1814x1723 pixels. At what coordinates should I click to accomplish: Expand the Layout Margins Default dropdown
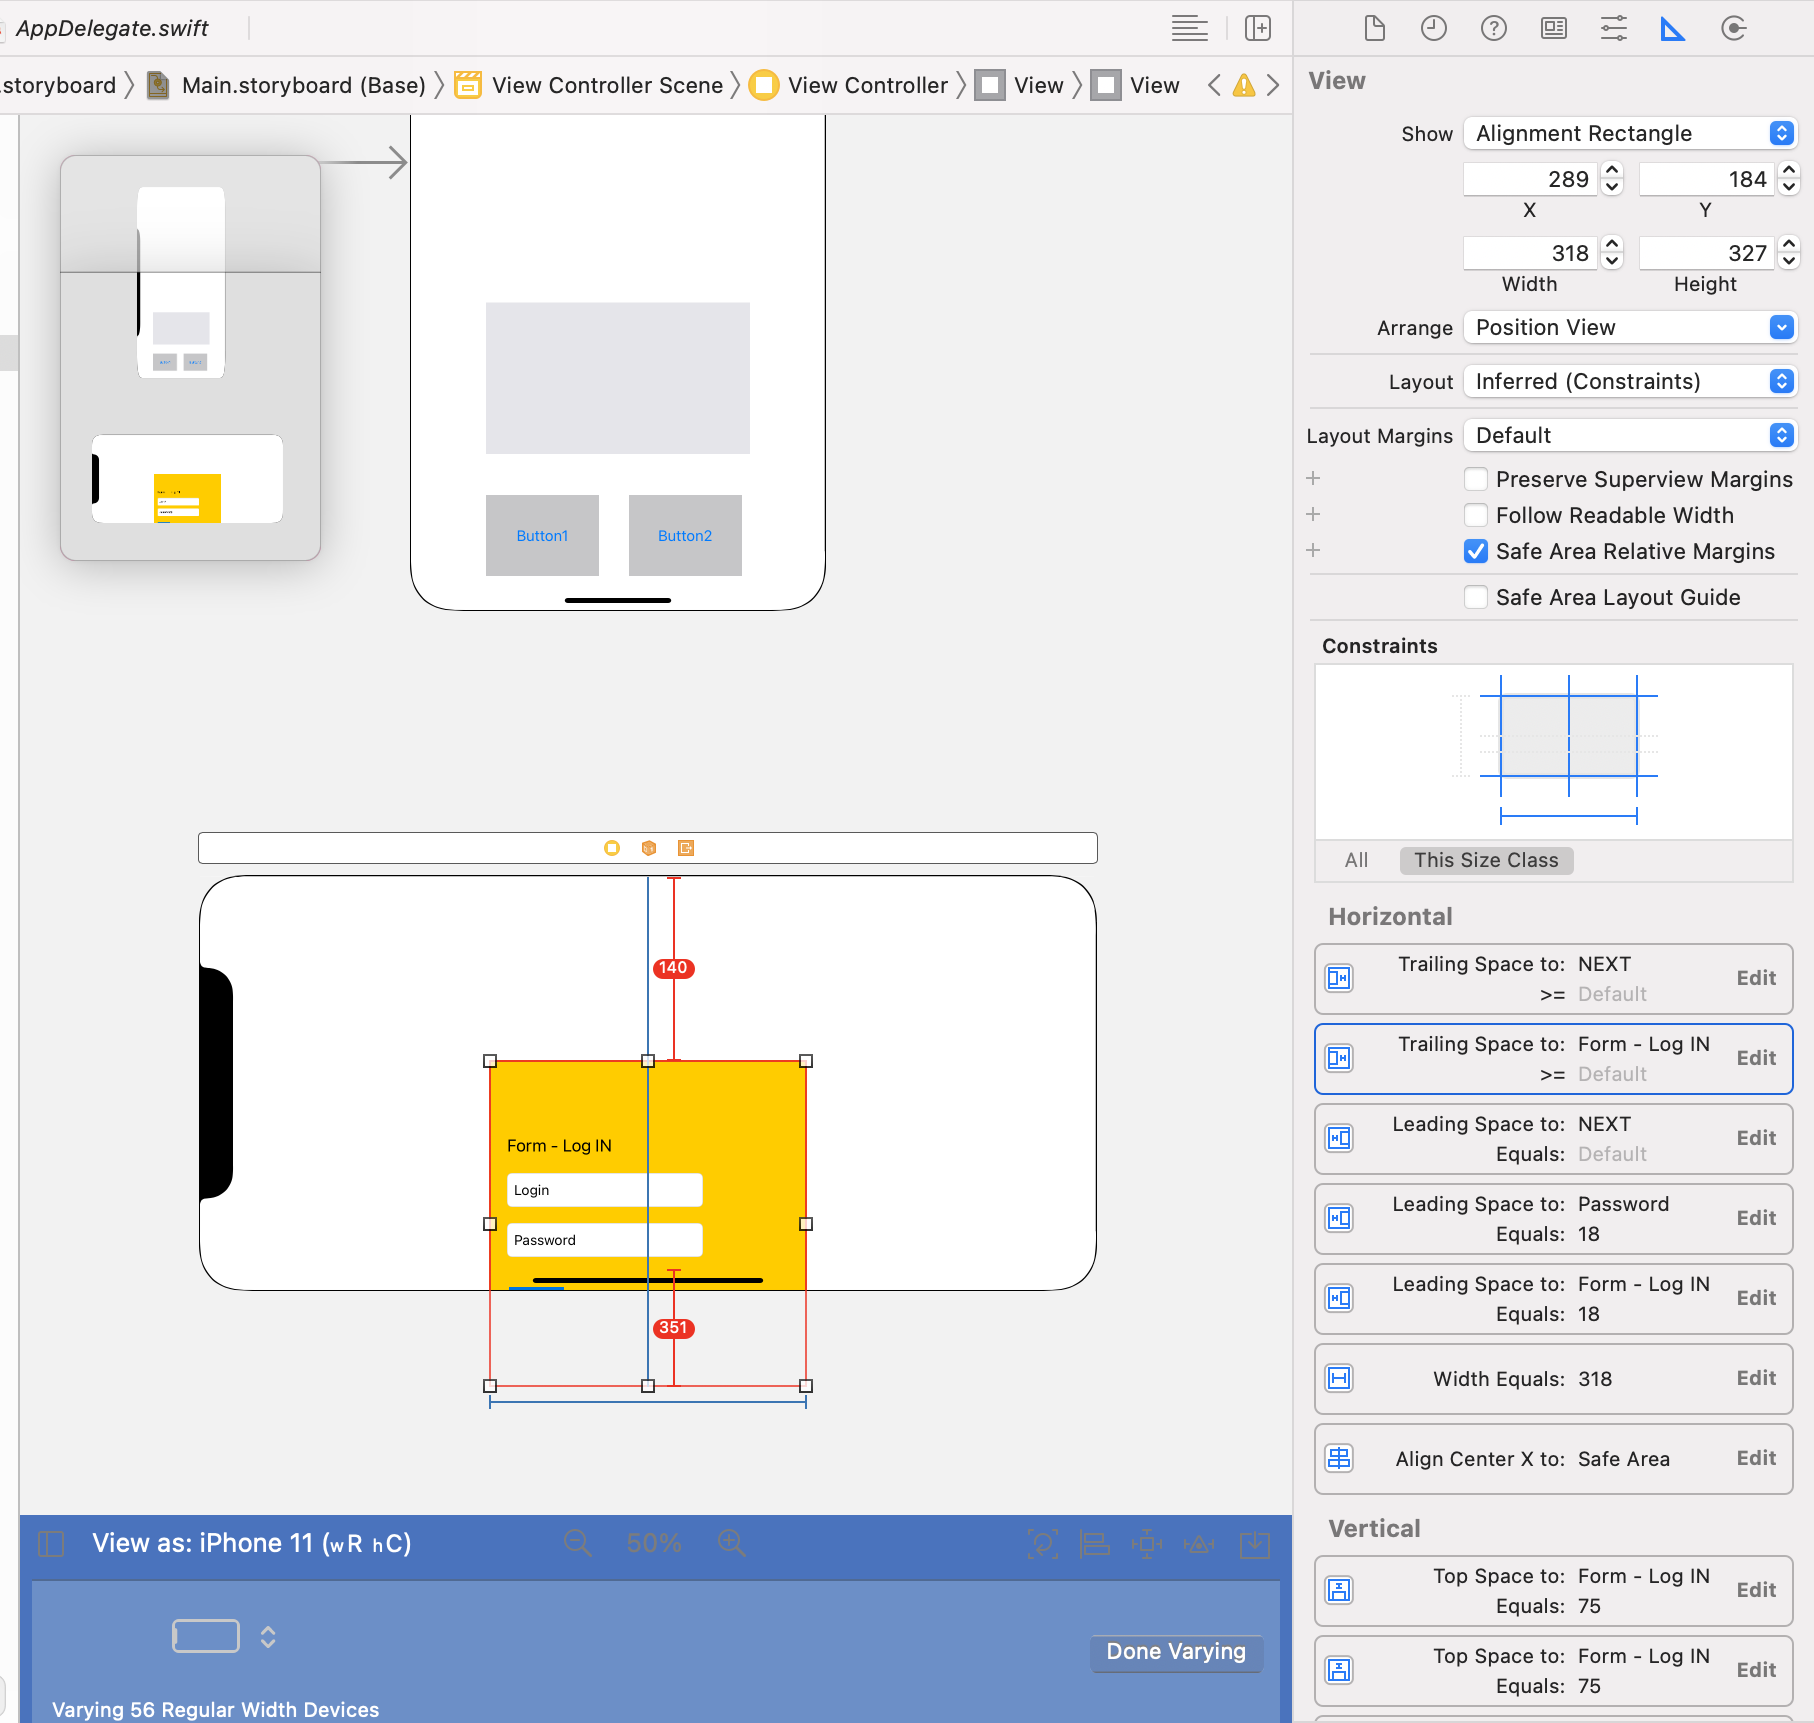pyautogui.click(x=1629, y=435)
